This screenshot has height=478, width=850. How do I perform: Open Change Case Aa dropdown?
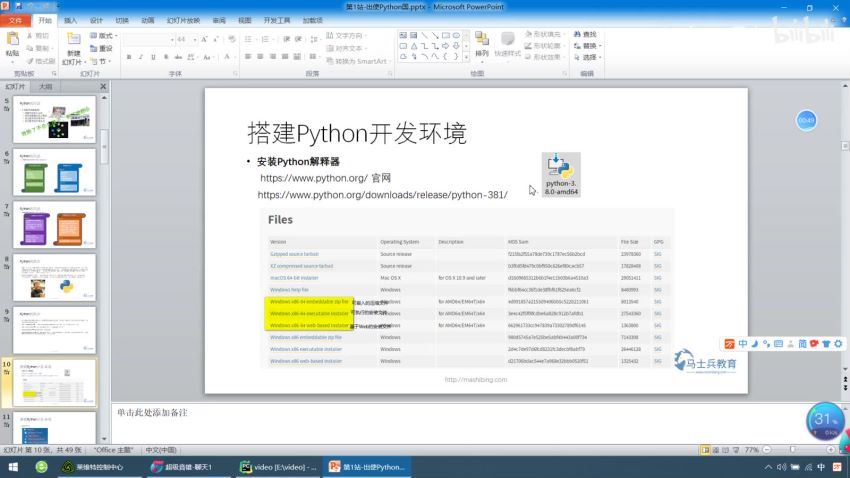tap(208, 57)
